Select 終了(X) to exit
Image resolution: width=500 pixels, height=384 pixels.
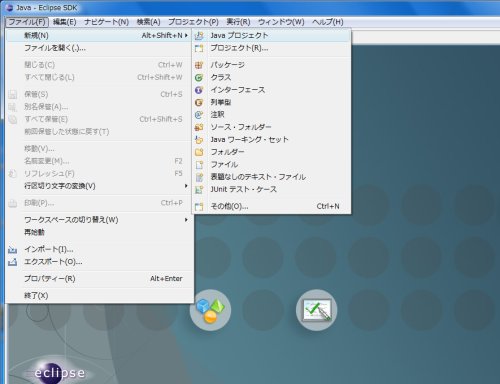click(x=36, y=296)
